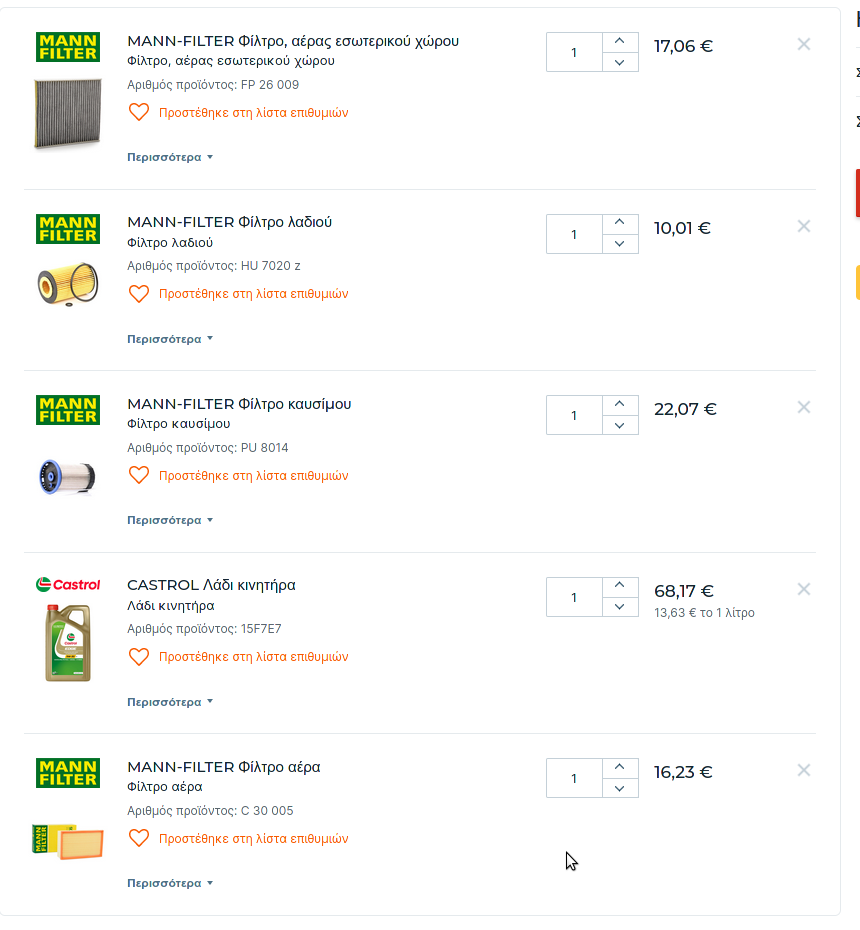Image resolution: width=860 pixels, height=930 pixels.
Task: Increase quantity of cabin air filter
Action: (x=620, y=42)
